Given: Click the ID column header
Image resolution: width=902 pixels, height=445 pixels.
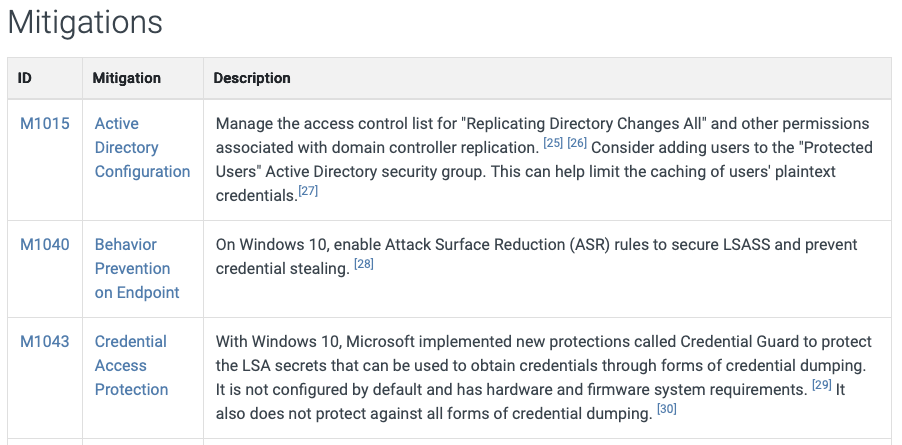Looking at the screenshot, I should pos(25,78).
